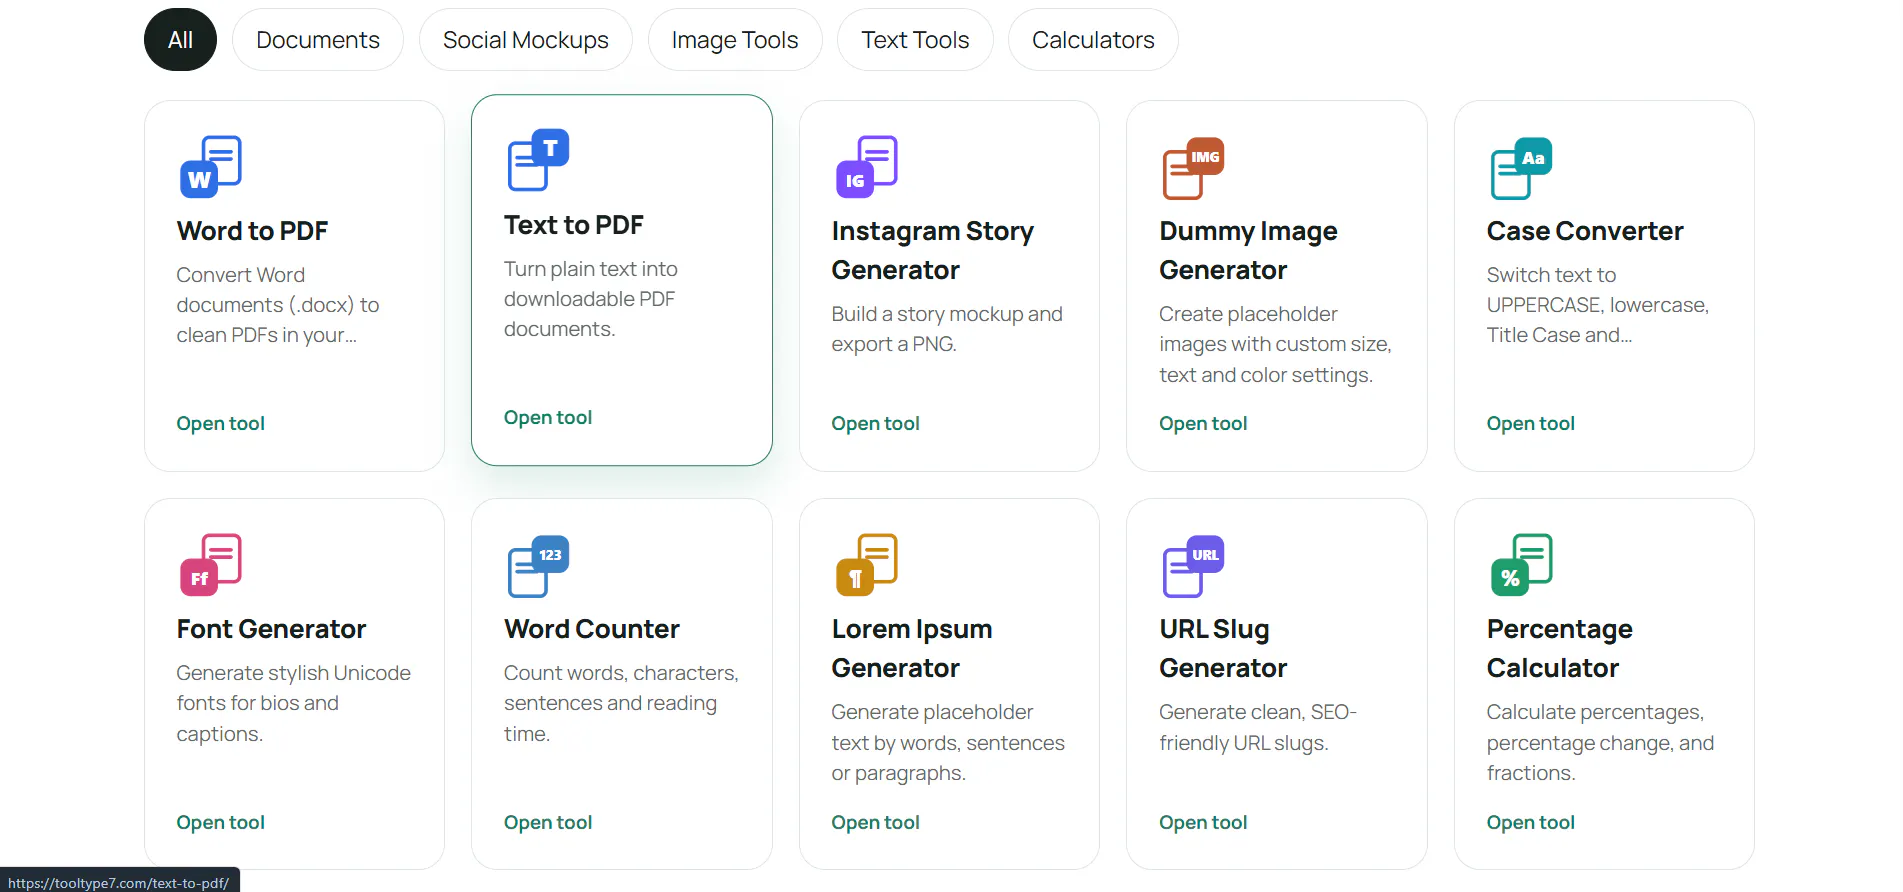Click description 'Turn plain text into downloadable PDF documents.'
The height and width of the screenshot is (892, 1903).
coord(591,299)
